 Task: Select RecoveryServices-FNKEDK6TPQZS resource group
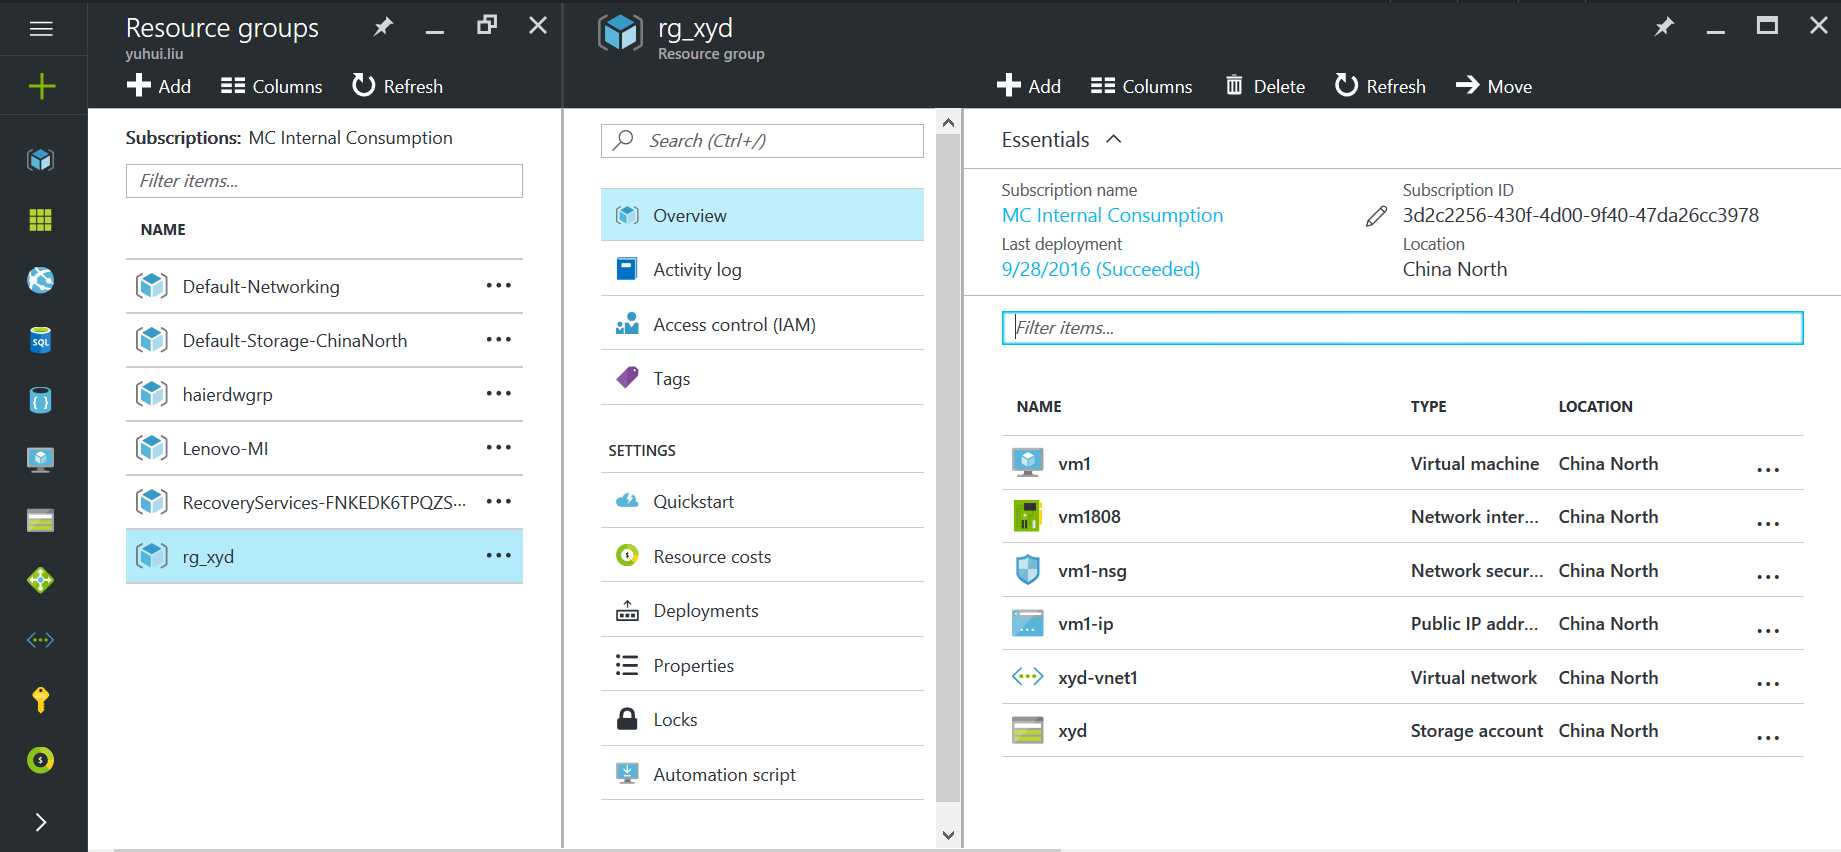(x=324, y=503)
